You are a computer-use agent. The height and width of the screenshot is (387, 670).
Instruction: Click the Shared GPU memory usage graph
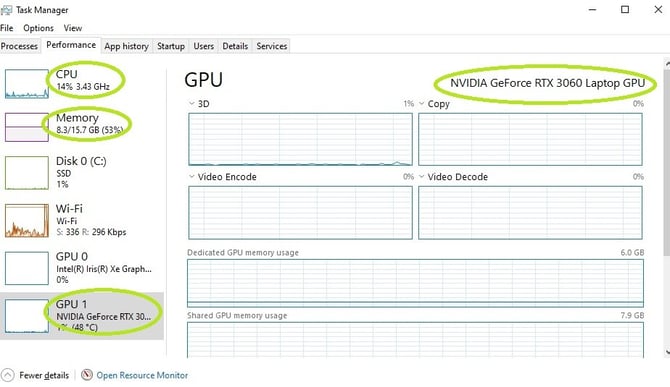tap(415, 340)
